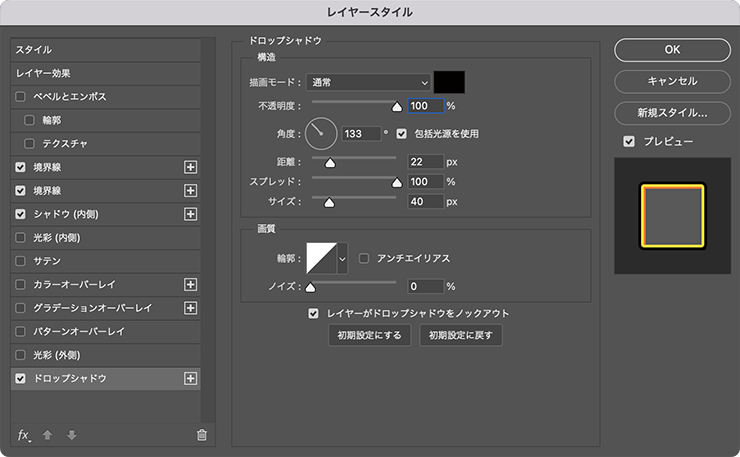This screenshot has height=457, width=740.
Task: Disable 包括光源を使用 checkbox
Action: (402, 134)
